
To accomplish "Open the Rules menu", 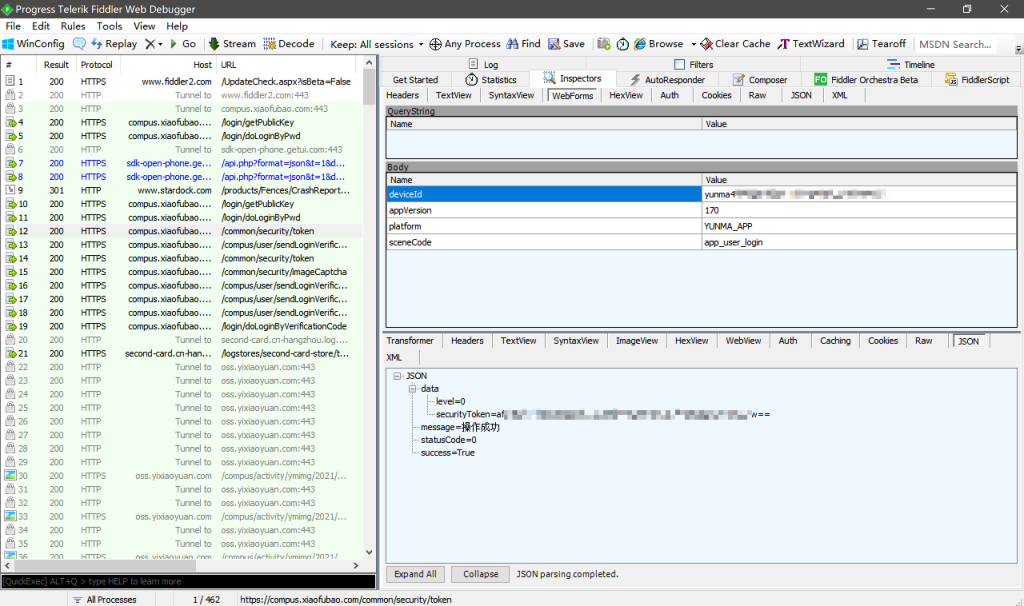I will (x=73, y=26).
